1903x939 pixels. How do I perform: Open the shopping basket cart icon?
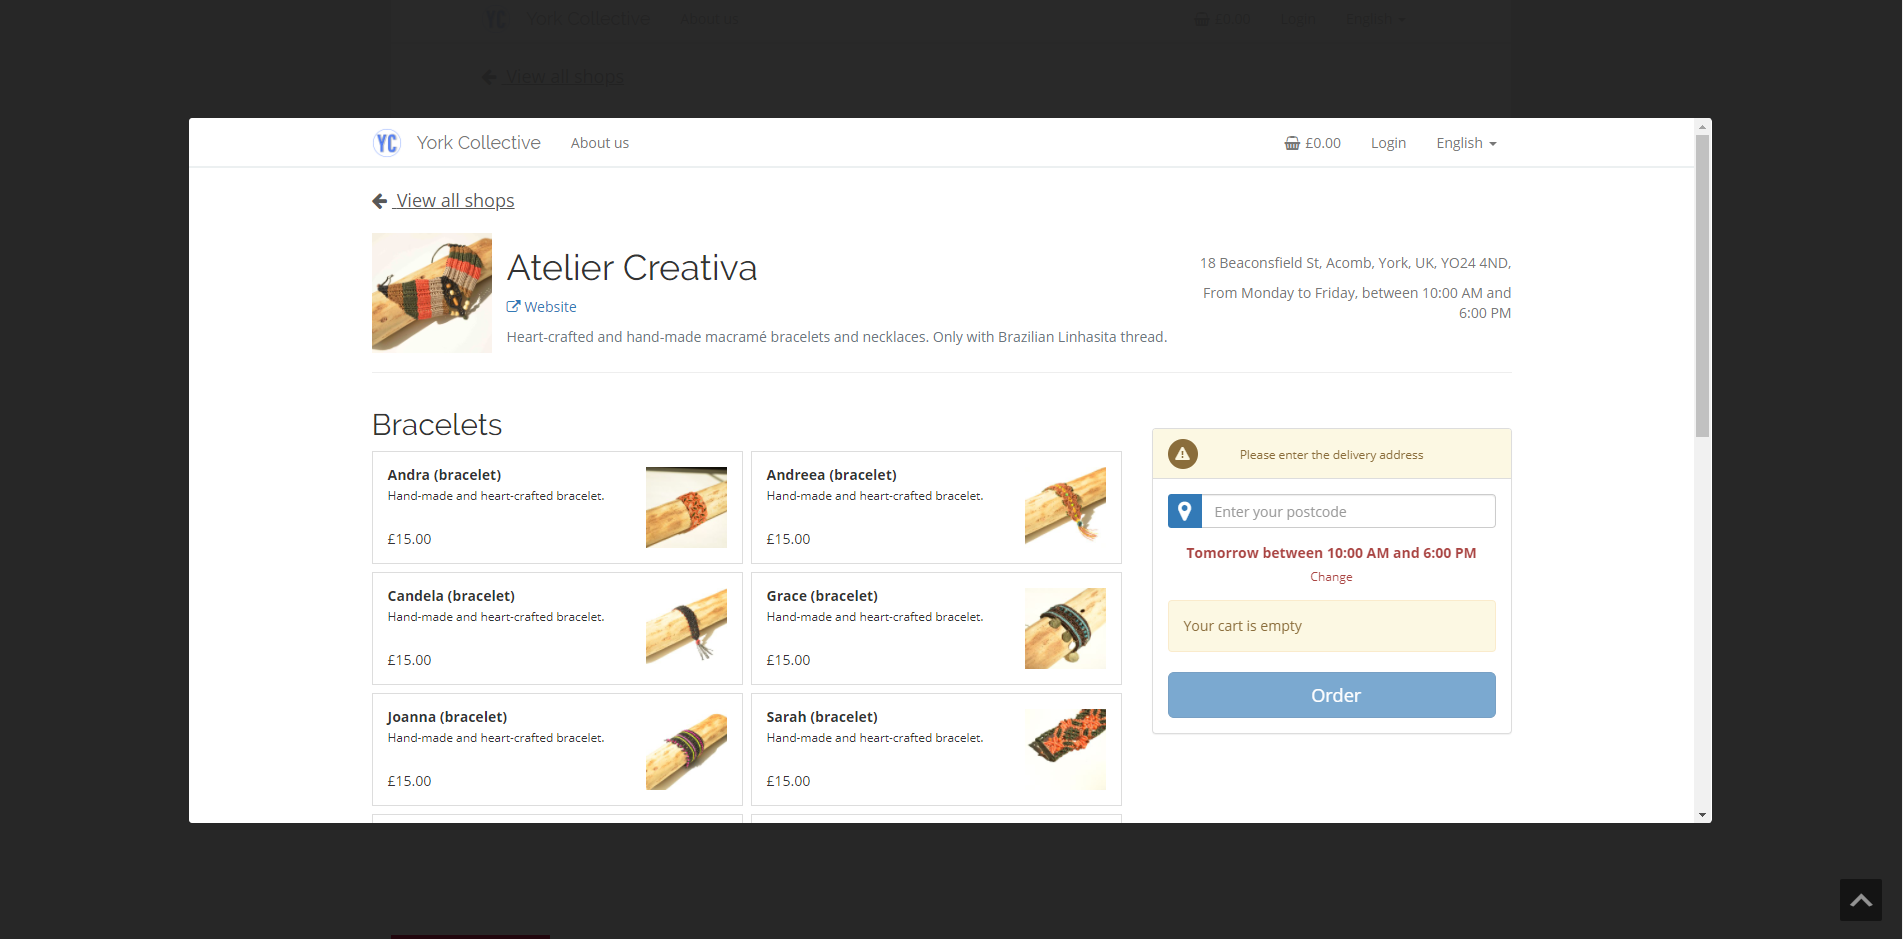1292,143
